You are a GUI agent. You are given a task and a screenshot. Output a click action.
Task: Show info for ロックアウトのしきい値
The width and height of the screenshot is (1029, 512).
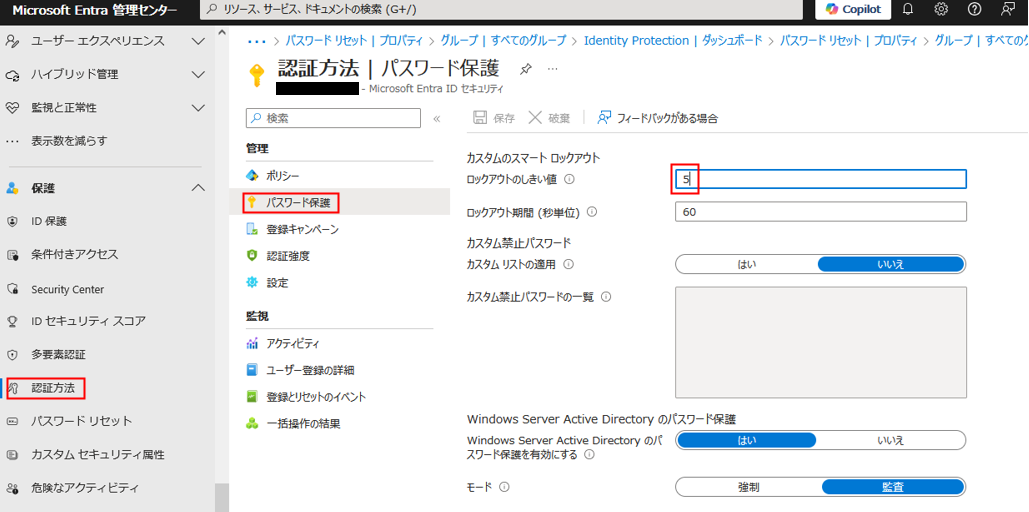point(570,179)
